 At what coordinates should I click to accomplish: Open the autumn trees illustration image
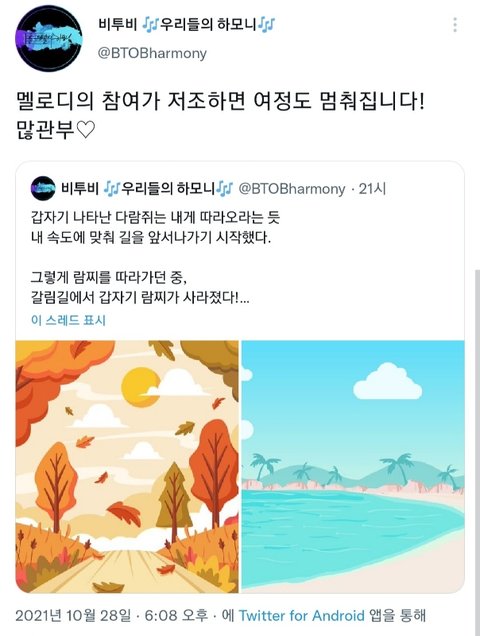point(127,466)
